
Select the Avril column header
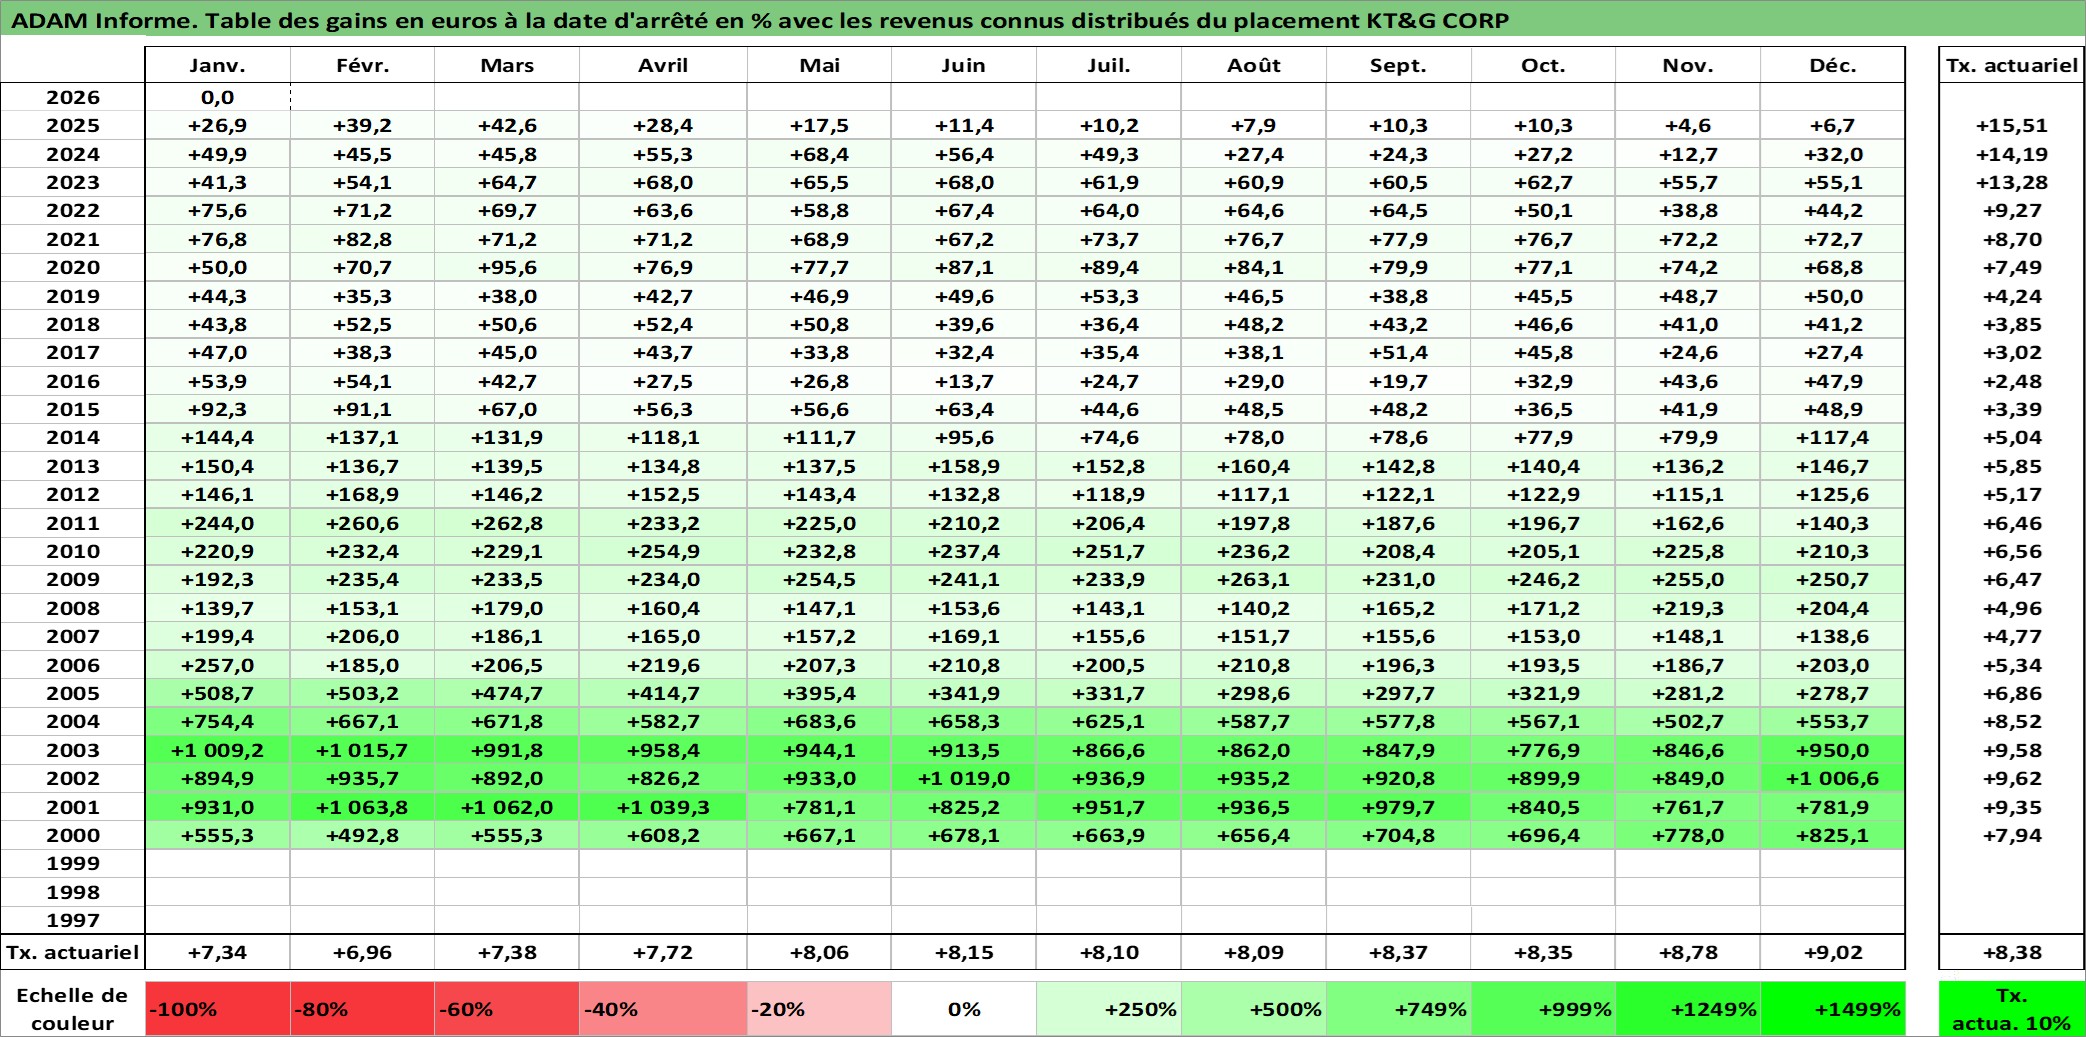pyautogui.click(x=663, y=65)
